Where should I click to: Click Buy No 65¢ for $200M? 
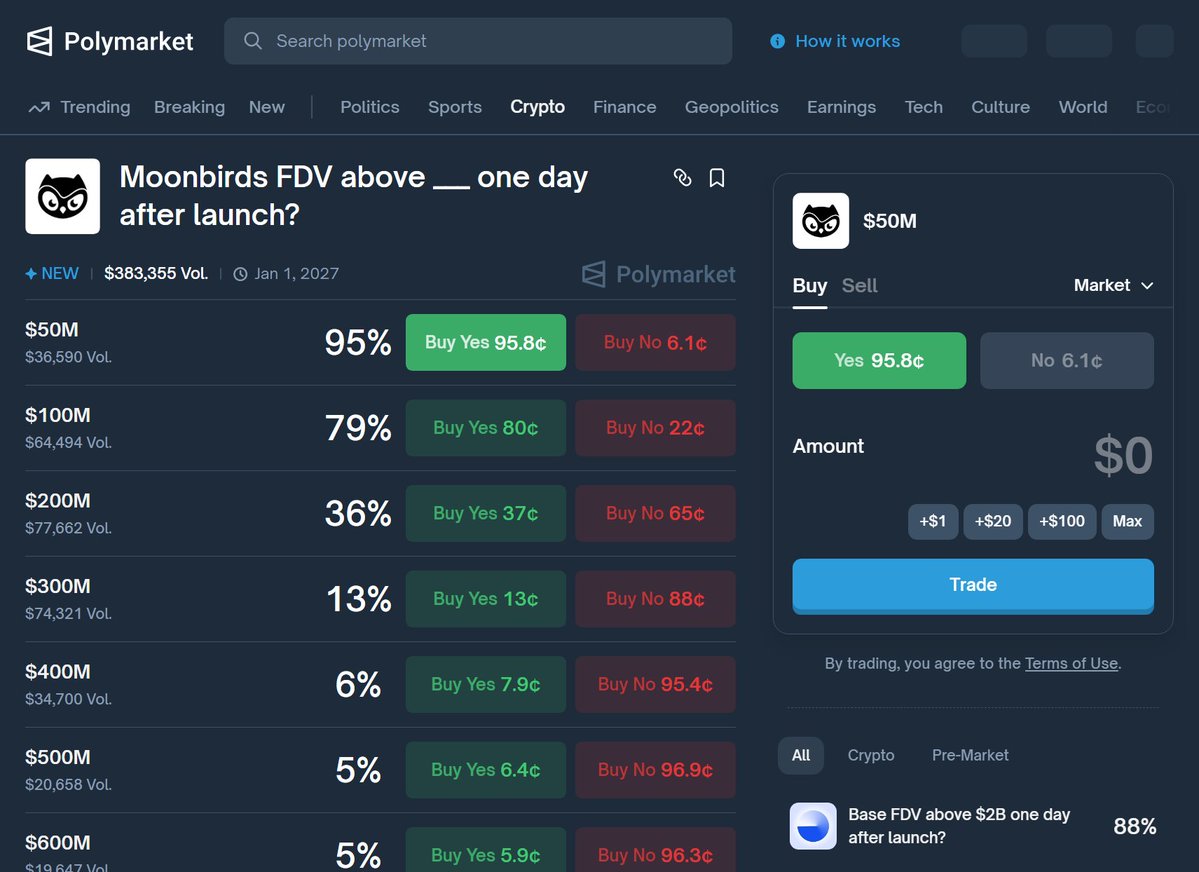click(x=655, y=513)
